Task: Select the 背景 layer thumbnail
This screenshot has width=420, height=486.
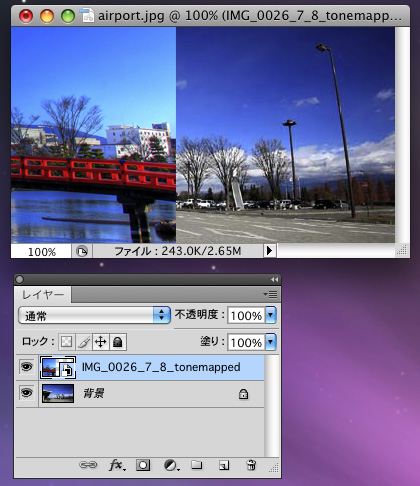Action: coord(58,393)
